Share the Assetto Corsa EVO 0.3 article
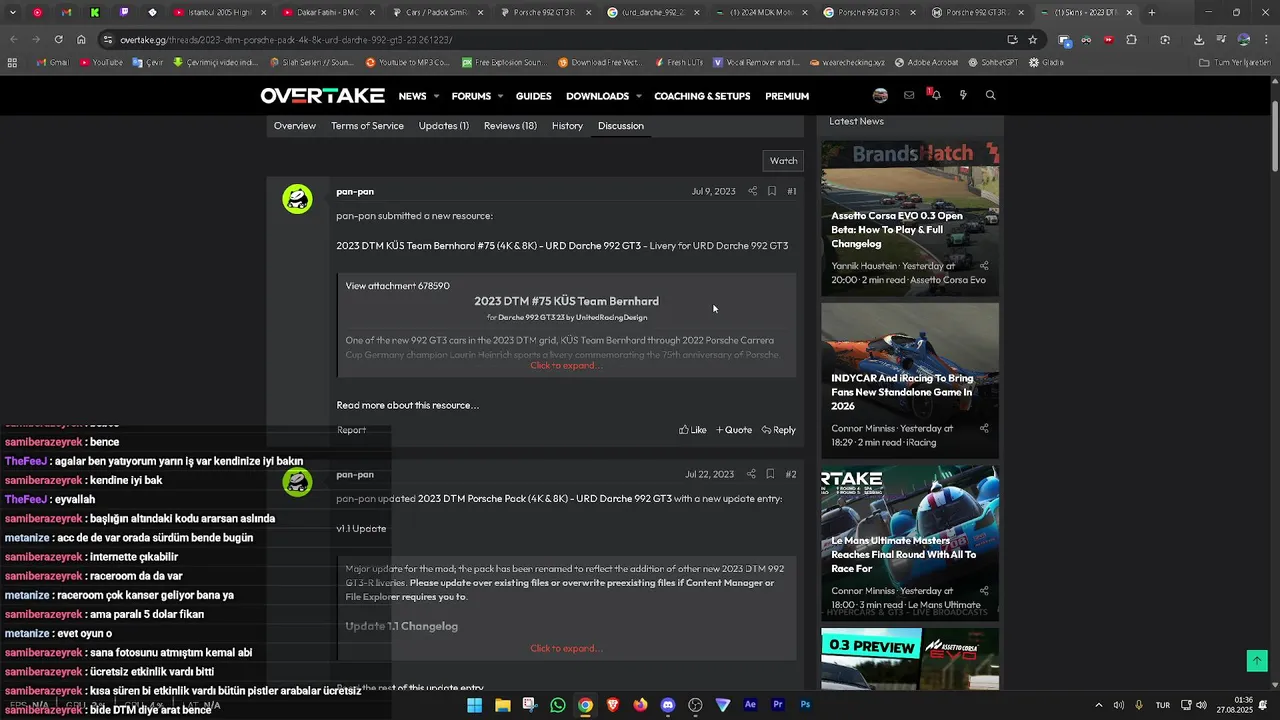Screen dimensions: 1280x720 984,266
